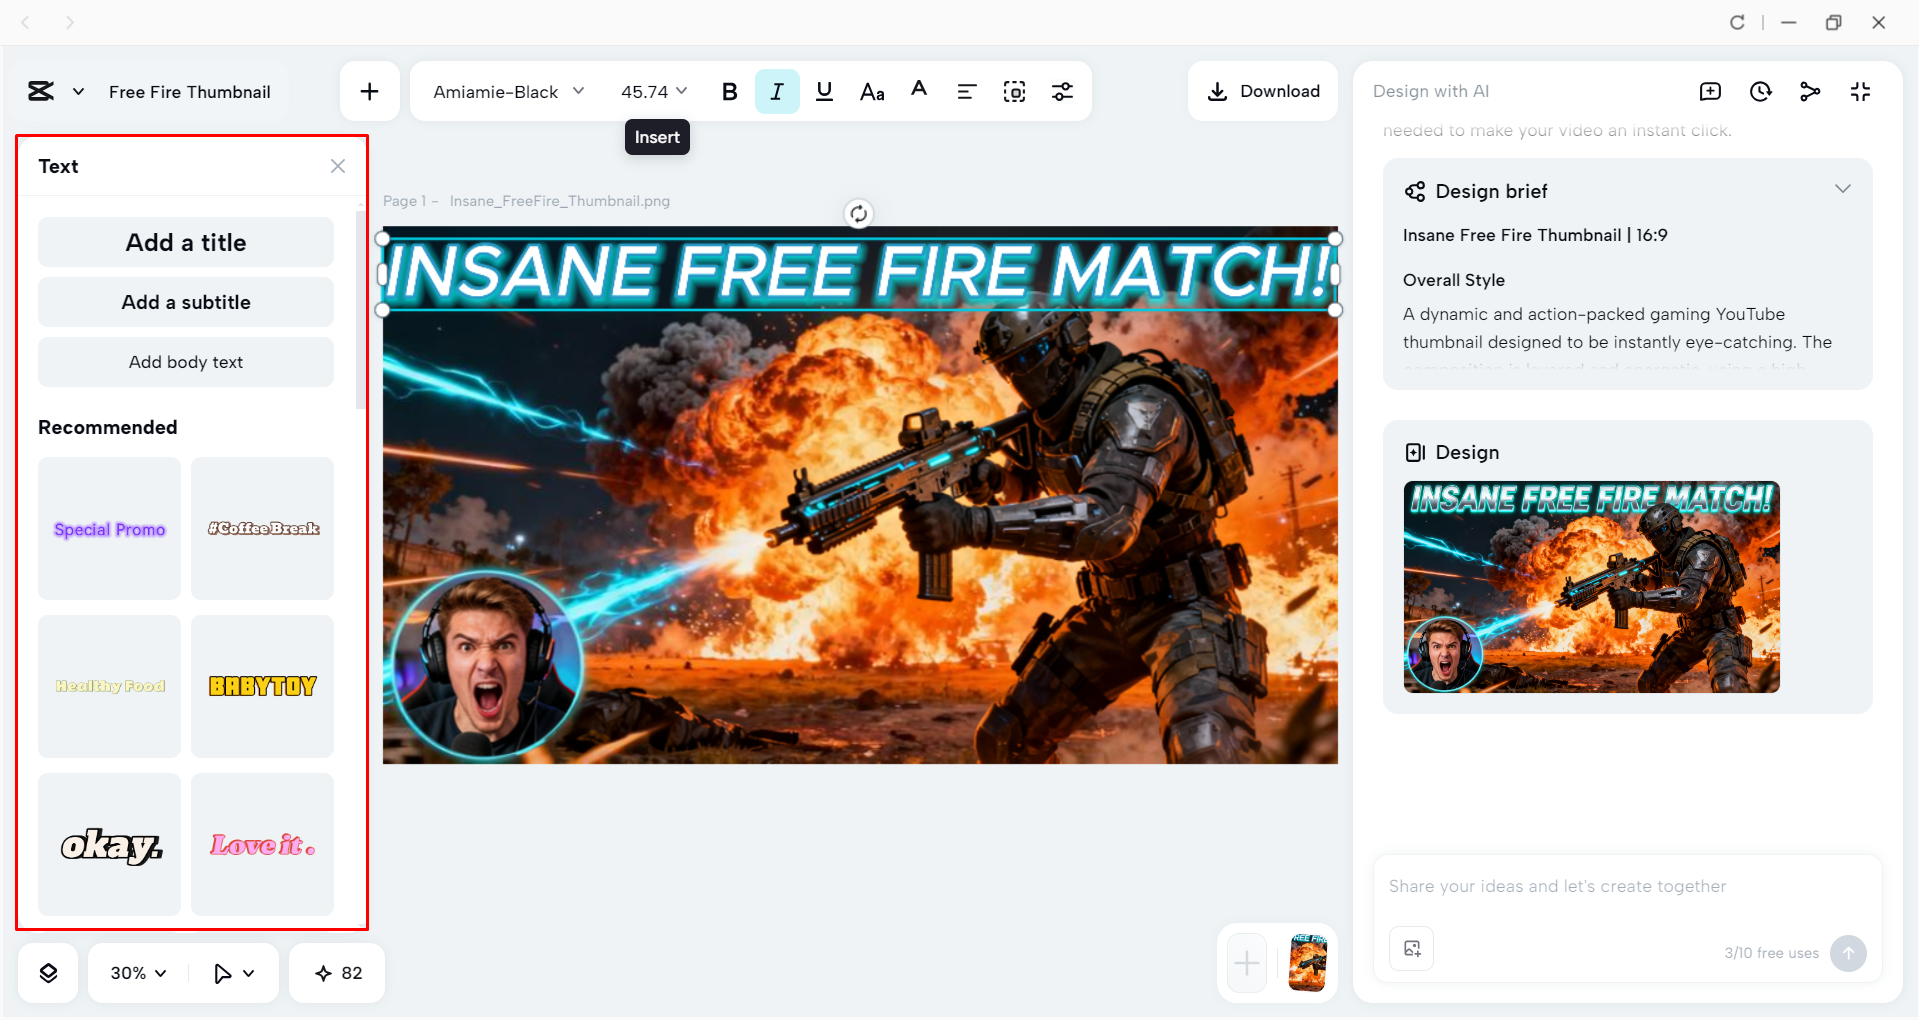Select the BABYTOY text style
The image size is (1919, 1020).
point(262,686)
